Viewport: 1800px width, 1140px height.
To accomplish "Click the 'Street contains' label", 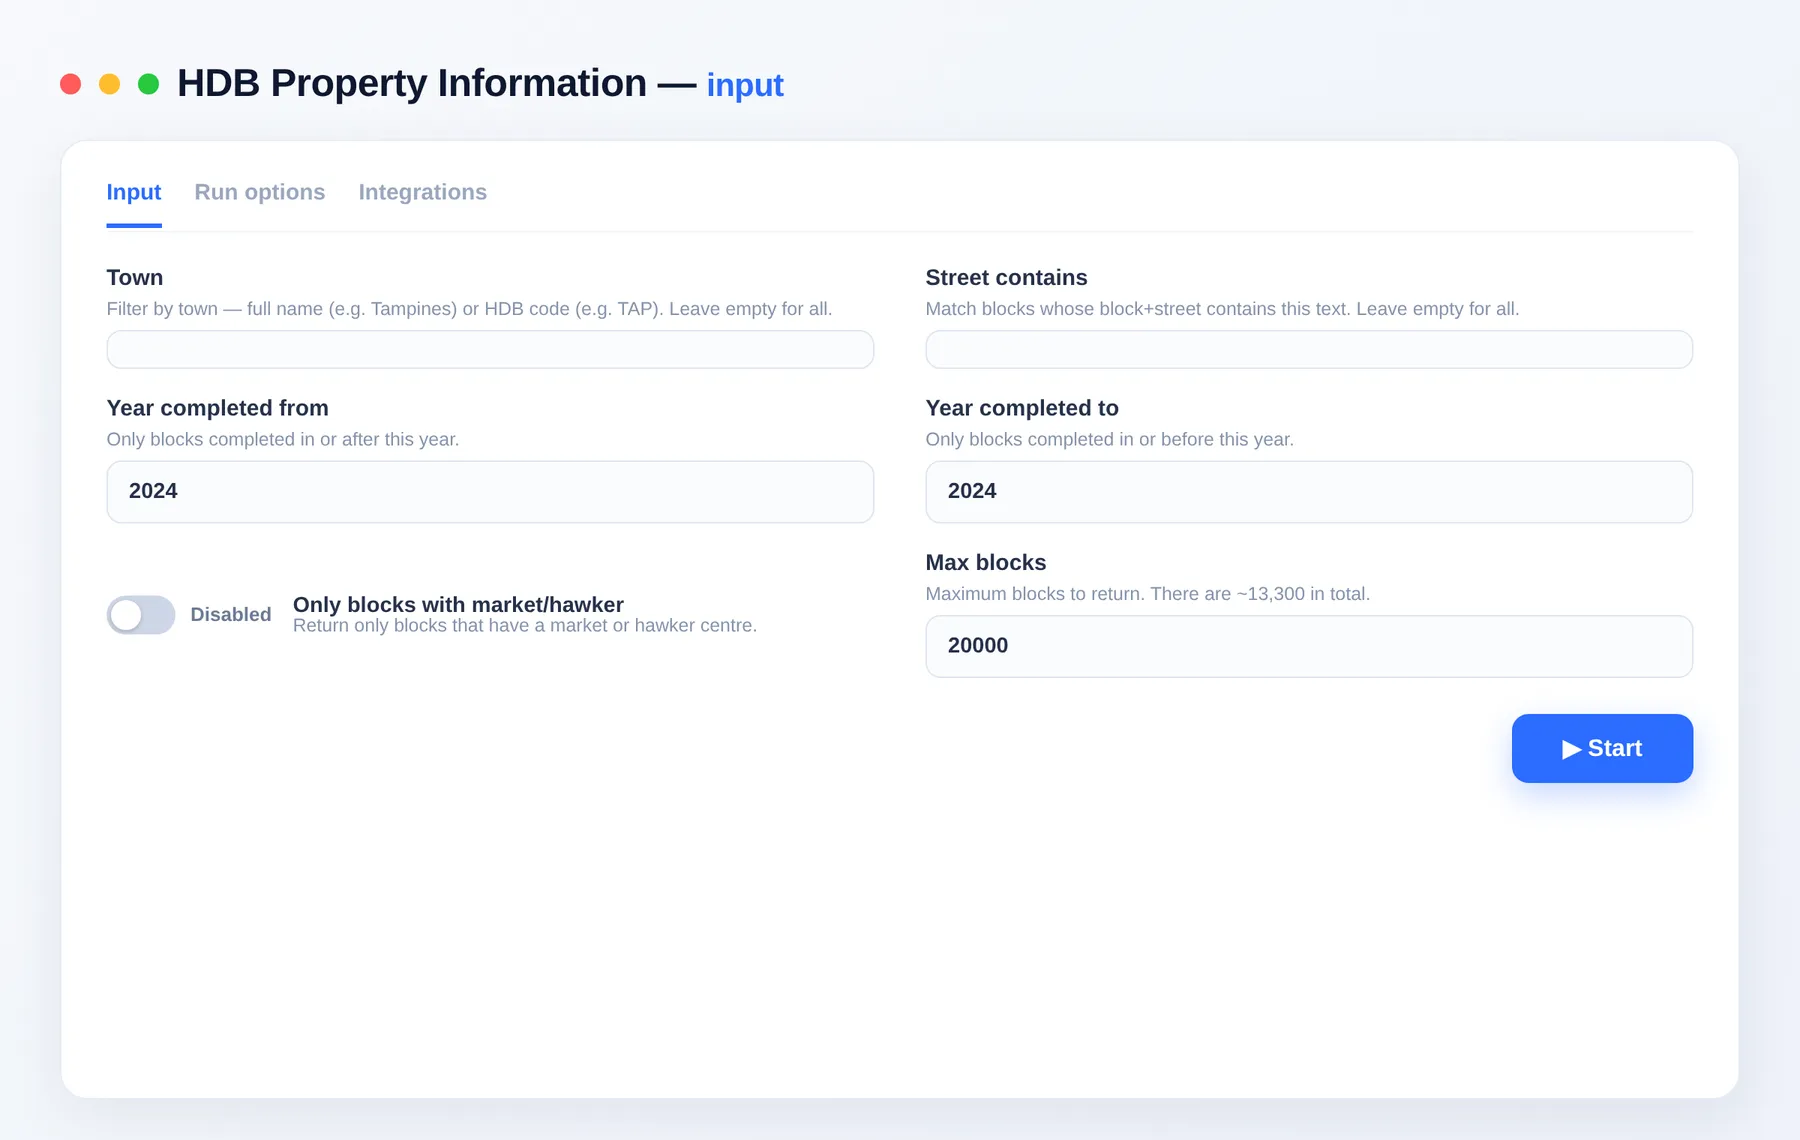I will tap(1006, 277).
